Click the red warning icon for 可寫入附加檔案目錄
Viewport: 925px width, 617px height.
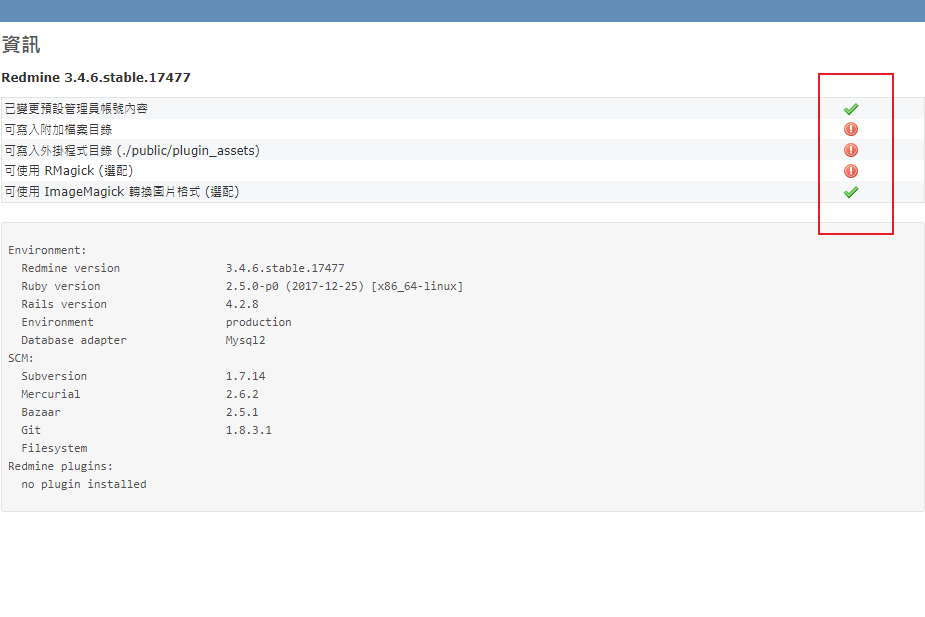click(x=851, y=129)
